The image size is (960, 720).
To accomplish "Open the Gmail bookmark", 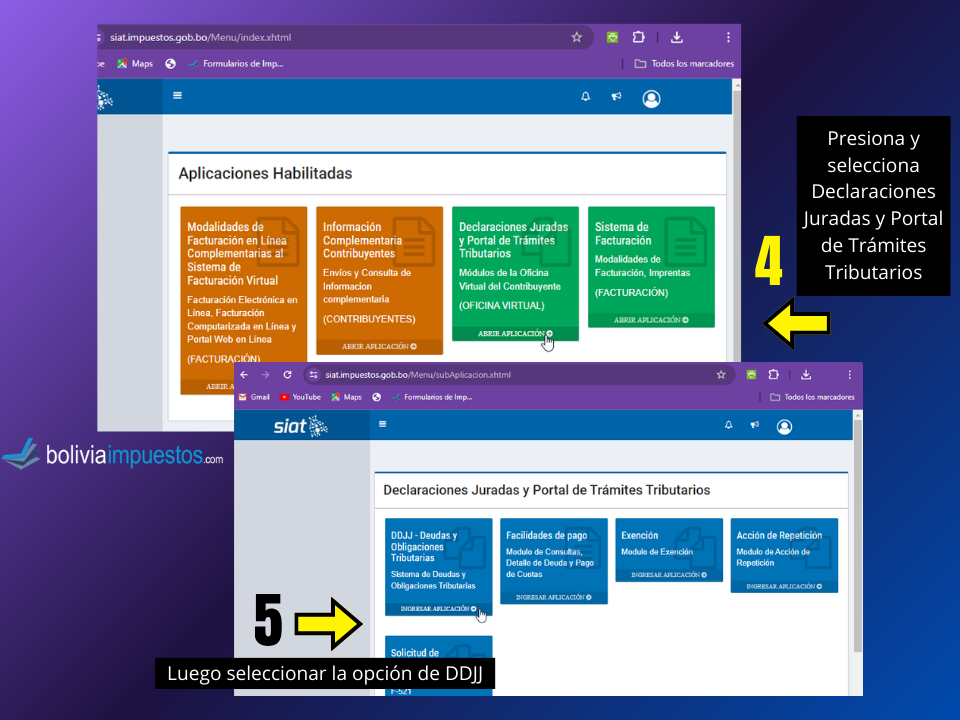I will click(x=254, y=397).
